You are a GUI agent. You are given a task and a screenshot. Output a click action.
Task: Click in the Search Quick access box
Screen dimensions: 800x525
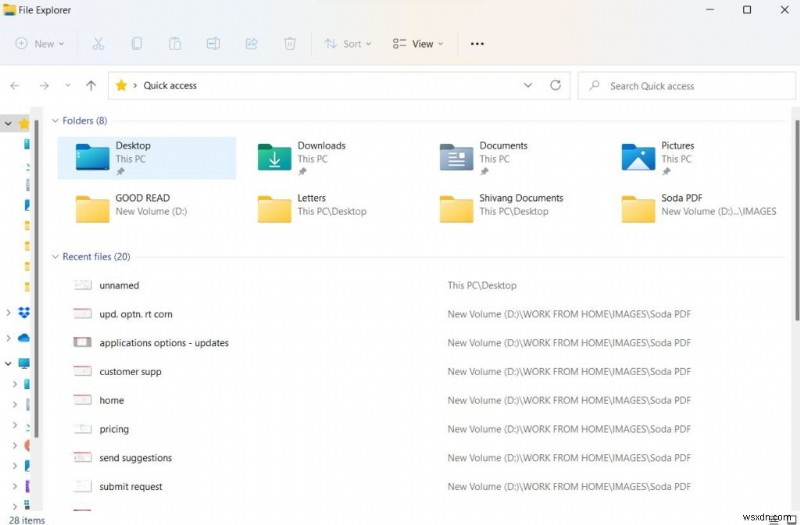[x=686, y=86]
